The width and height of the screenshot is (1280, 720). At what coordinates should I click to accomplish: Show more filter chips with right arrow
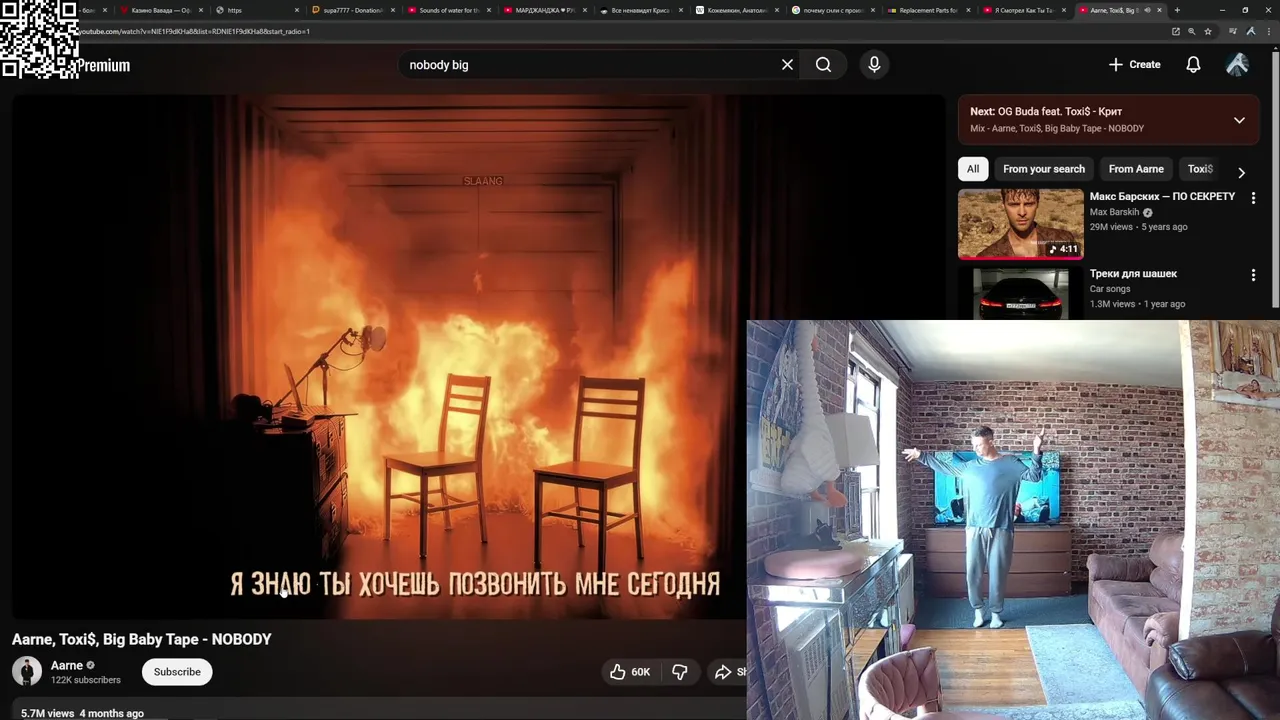[1241, 172]
